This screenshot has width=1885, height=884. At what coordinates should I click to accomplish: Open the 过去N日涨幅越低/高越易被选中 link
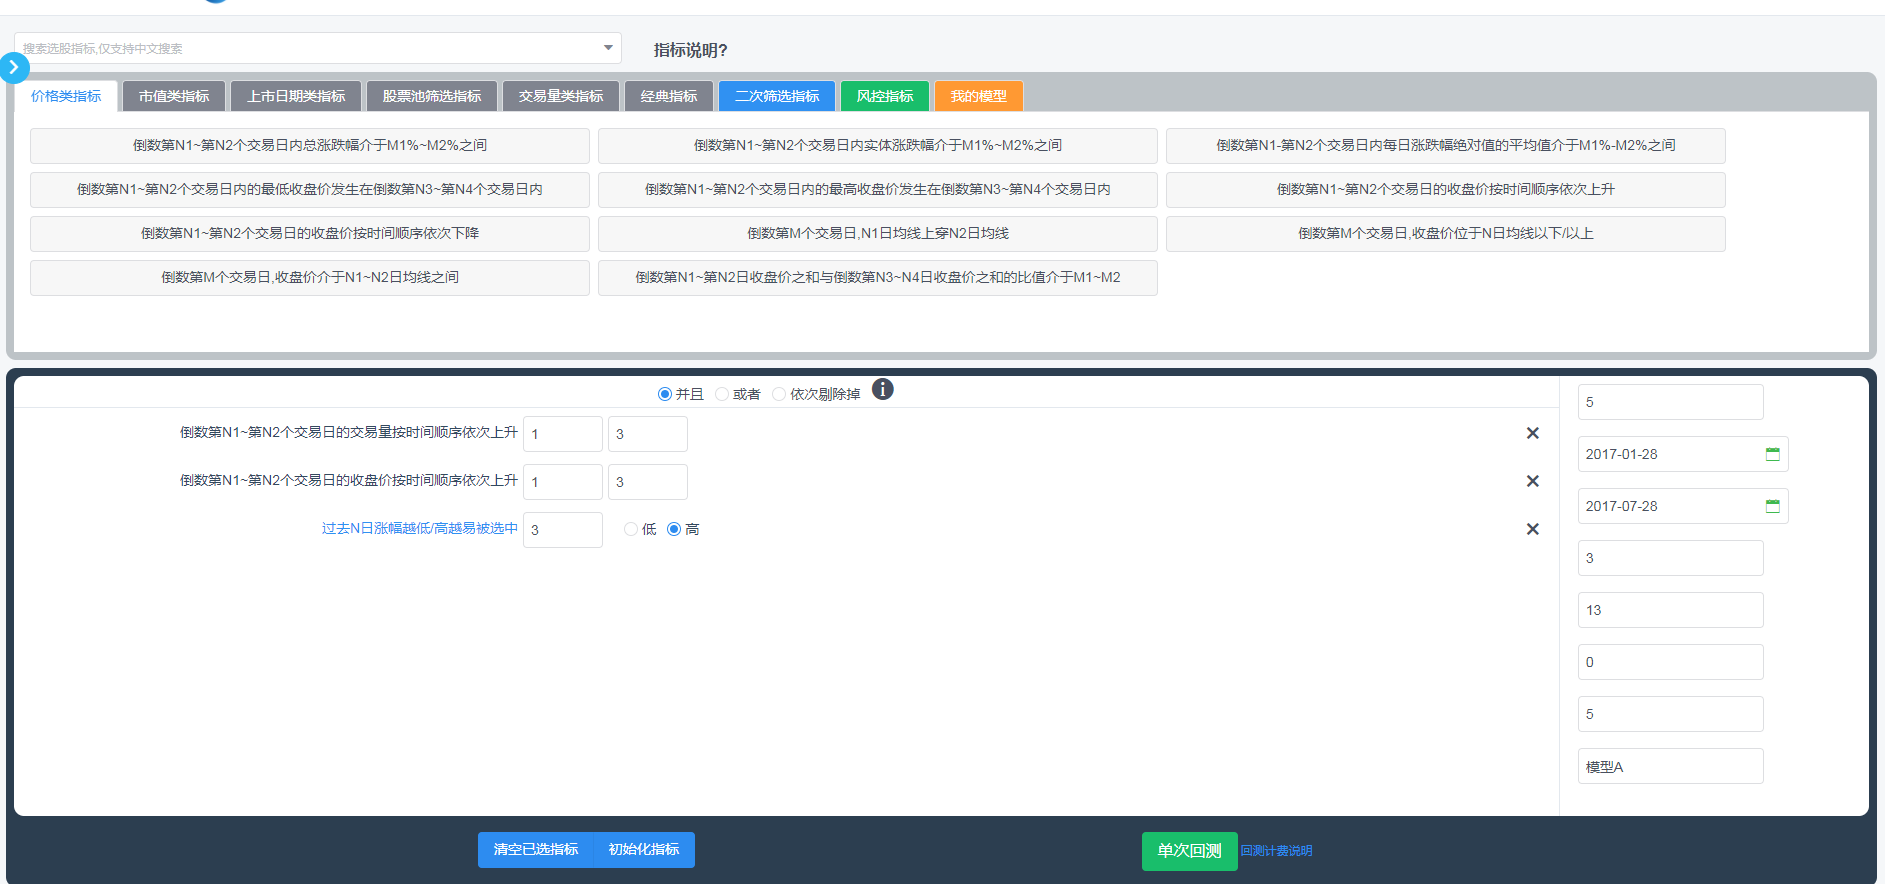click(x=420, y=528)
